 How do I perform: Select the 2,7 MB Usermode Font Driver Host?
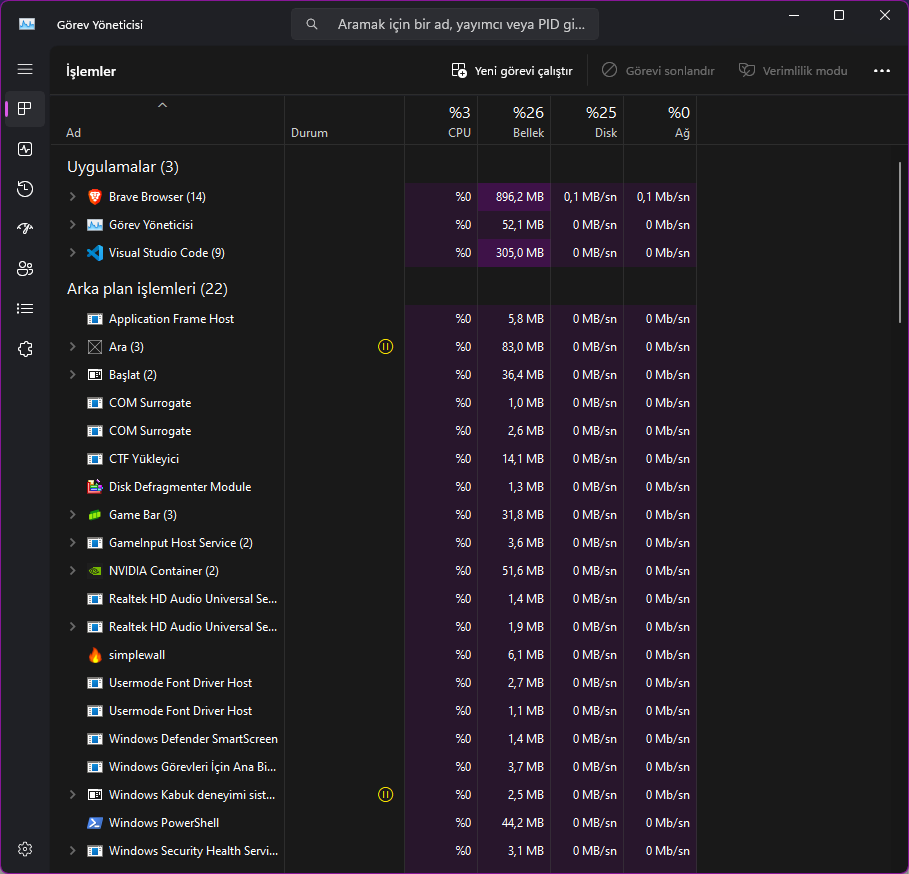[x=374, y=683]
